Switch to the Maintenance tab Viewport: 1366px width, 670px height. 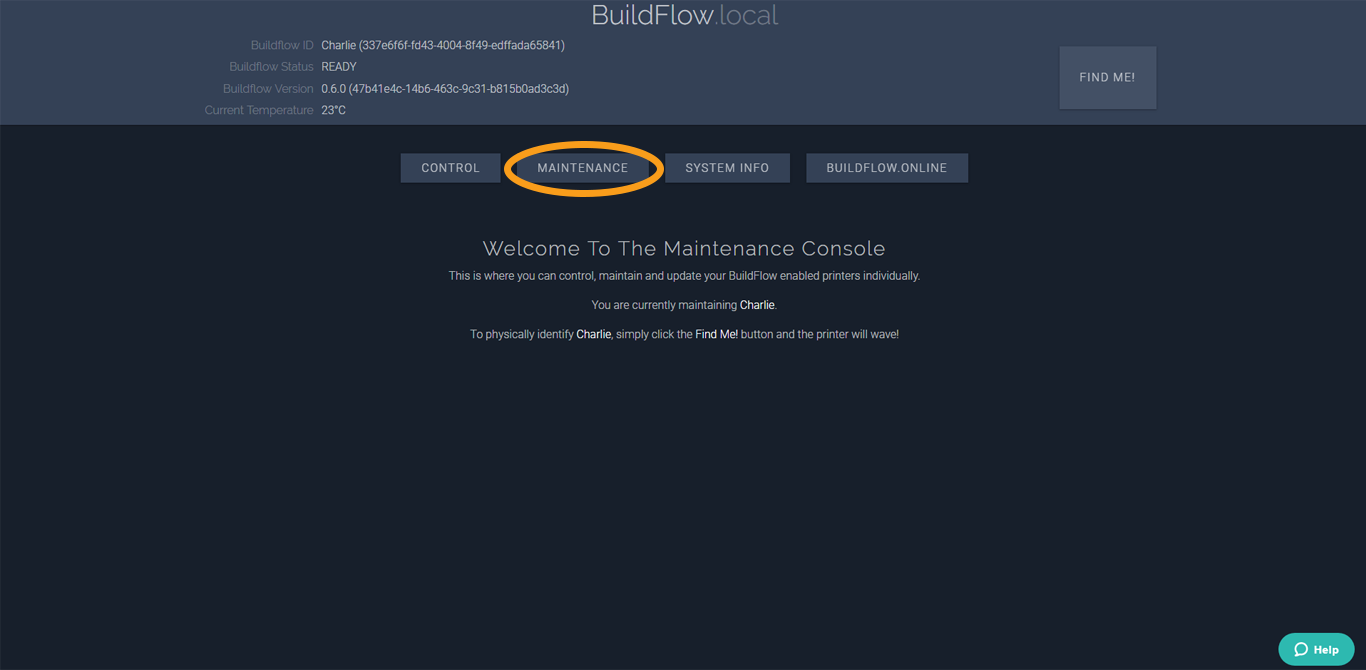[x=583, y=168]
